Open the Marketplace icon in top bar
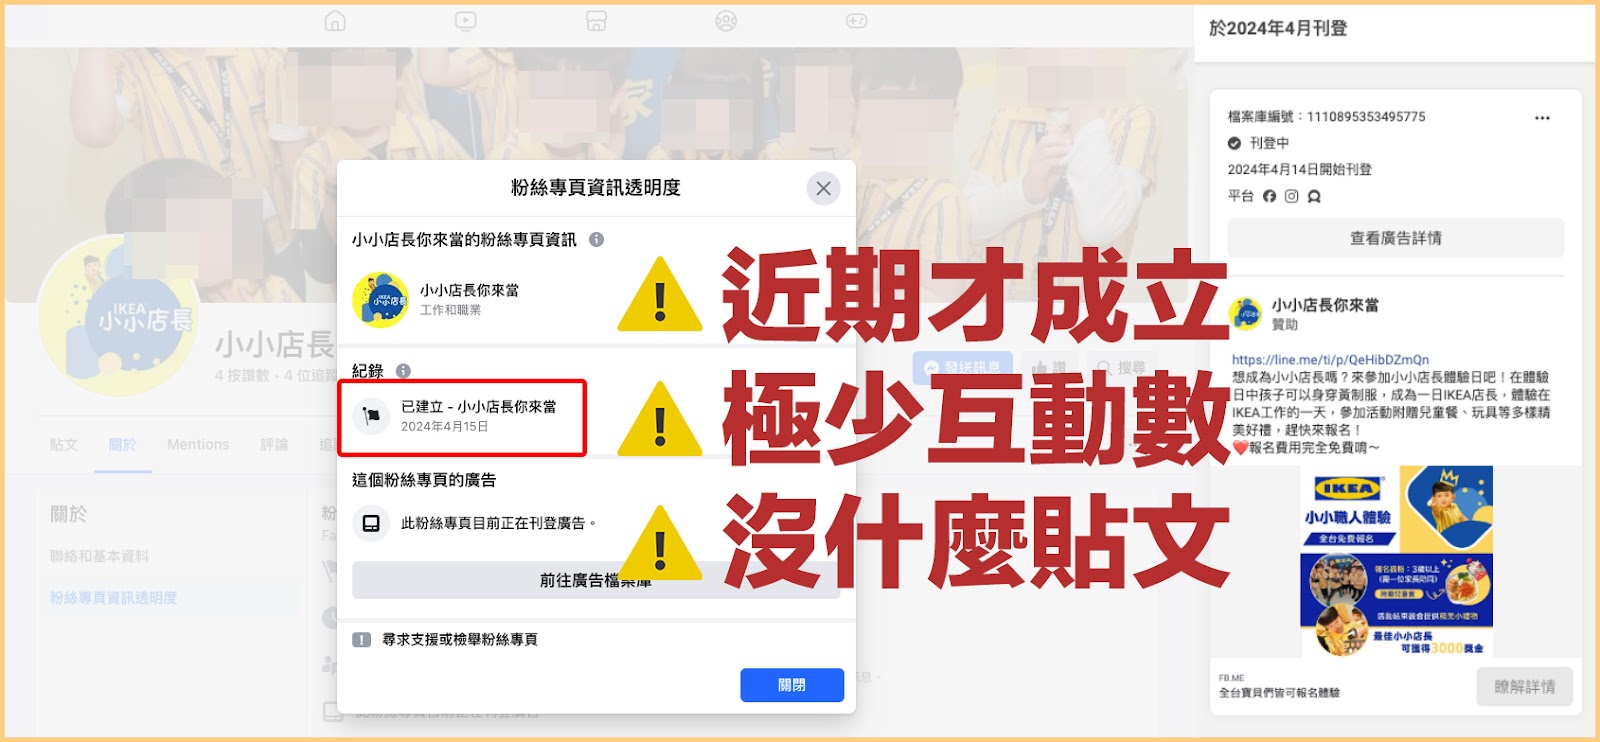1600x742 pixels. (596, 21)
